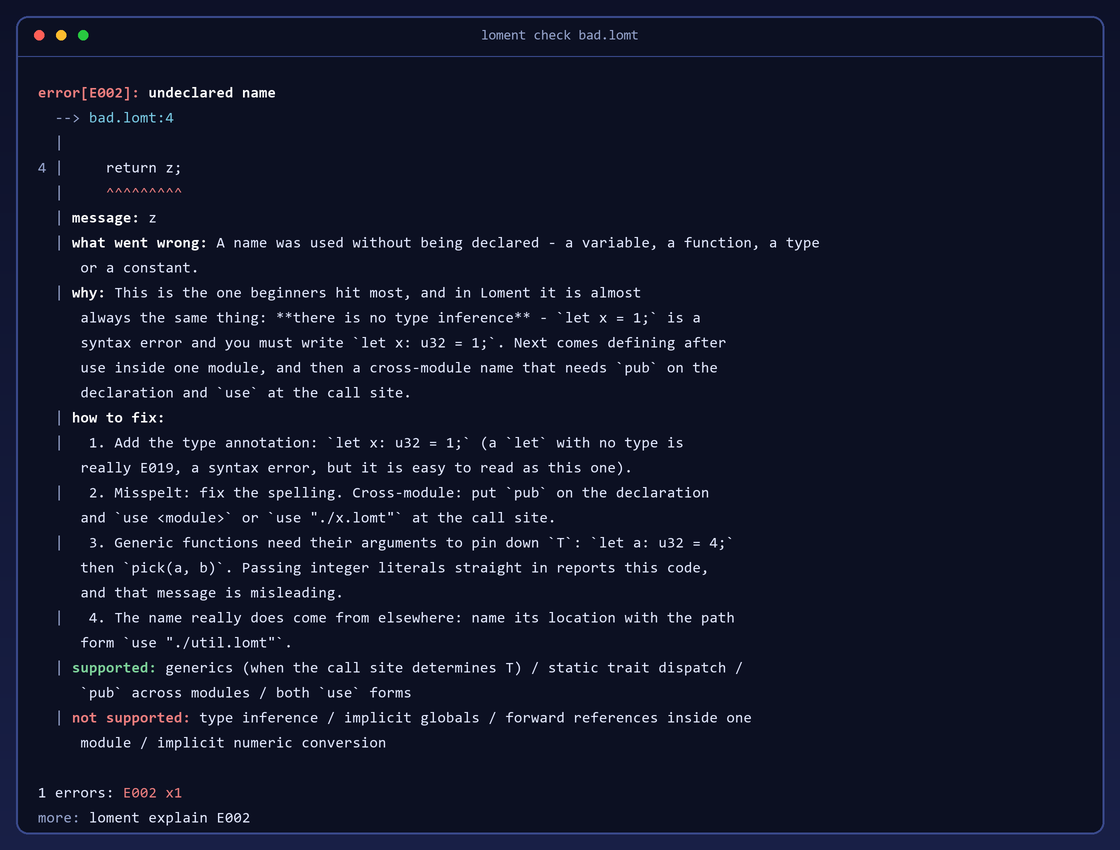Image resolution: width=1120 pixels, height=850 pixels.
Task: Click the text 'or a constant.'
Action: click(x=139, y=268)
